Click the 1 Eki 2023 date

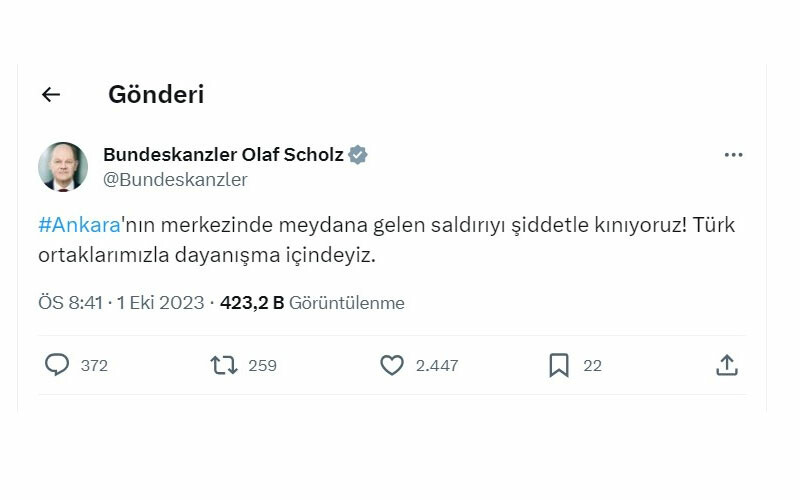click(161, 303)
